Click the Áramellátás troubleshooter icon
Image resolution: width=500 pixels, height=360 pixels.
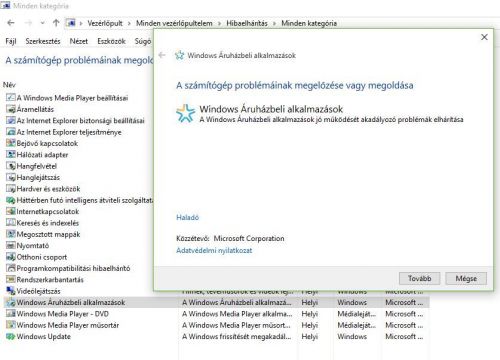coord(11,109)
